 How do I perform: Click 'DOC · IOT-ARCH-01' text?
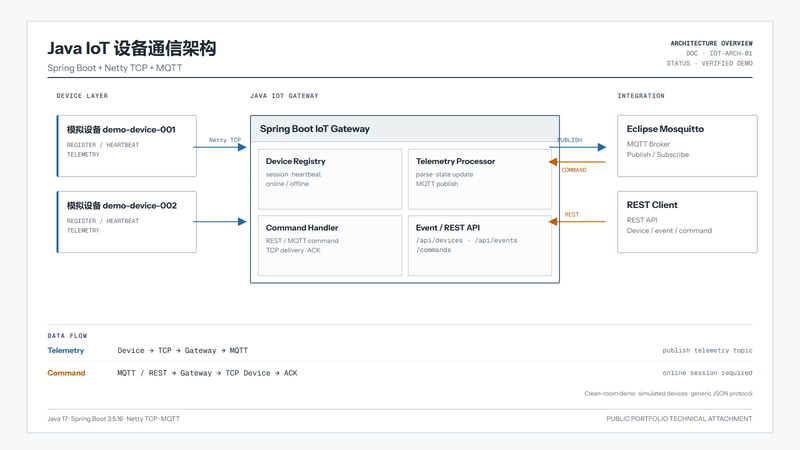(719, 53)
